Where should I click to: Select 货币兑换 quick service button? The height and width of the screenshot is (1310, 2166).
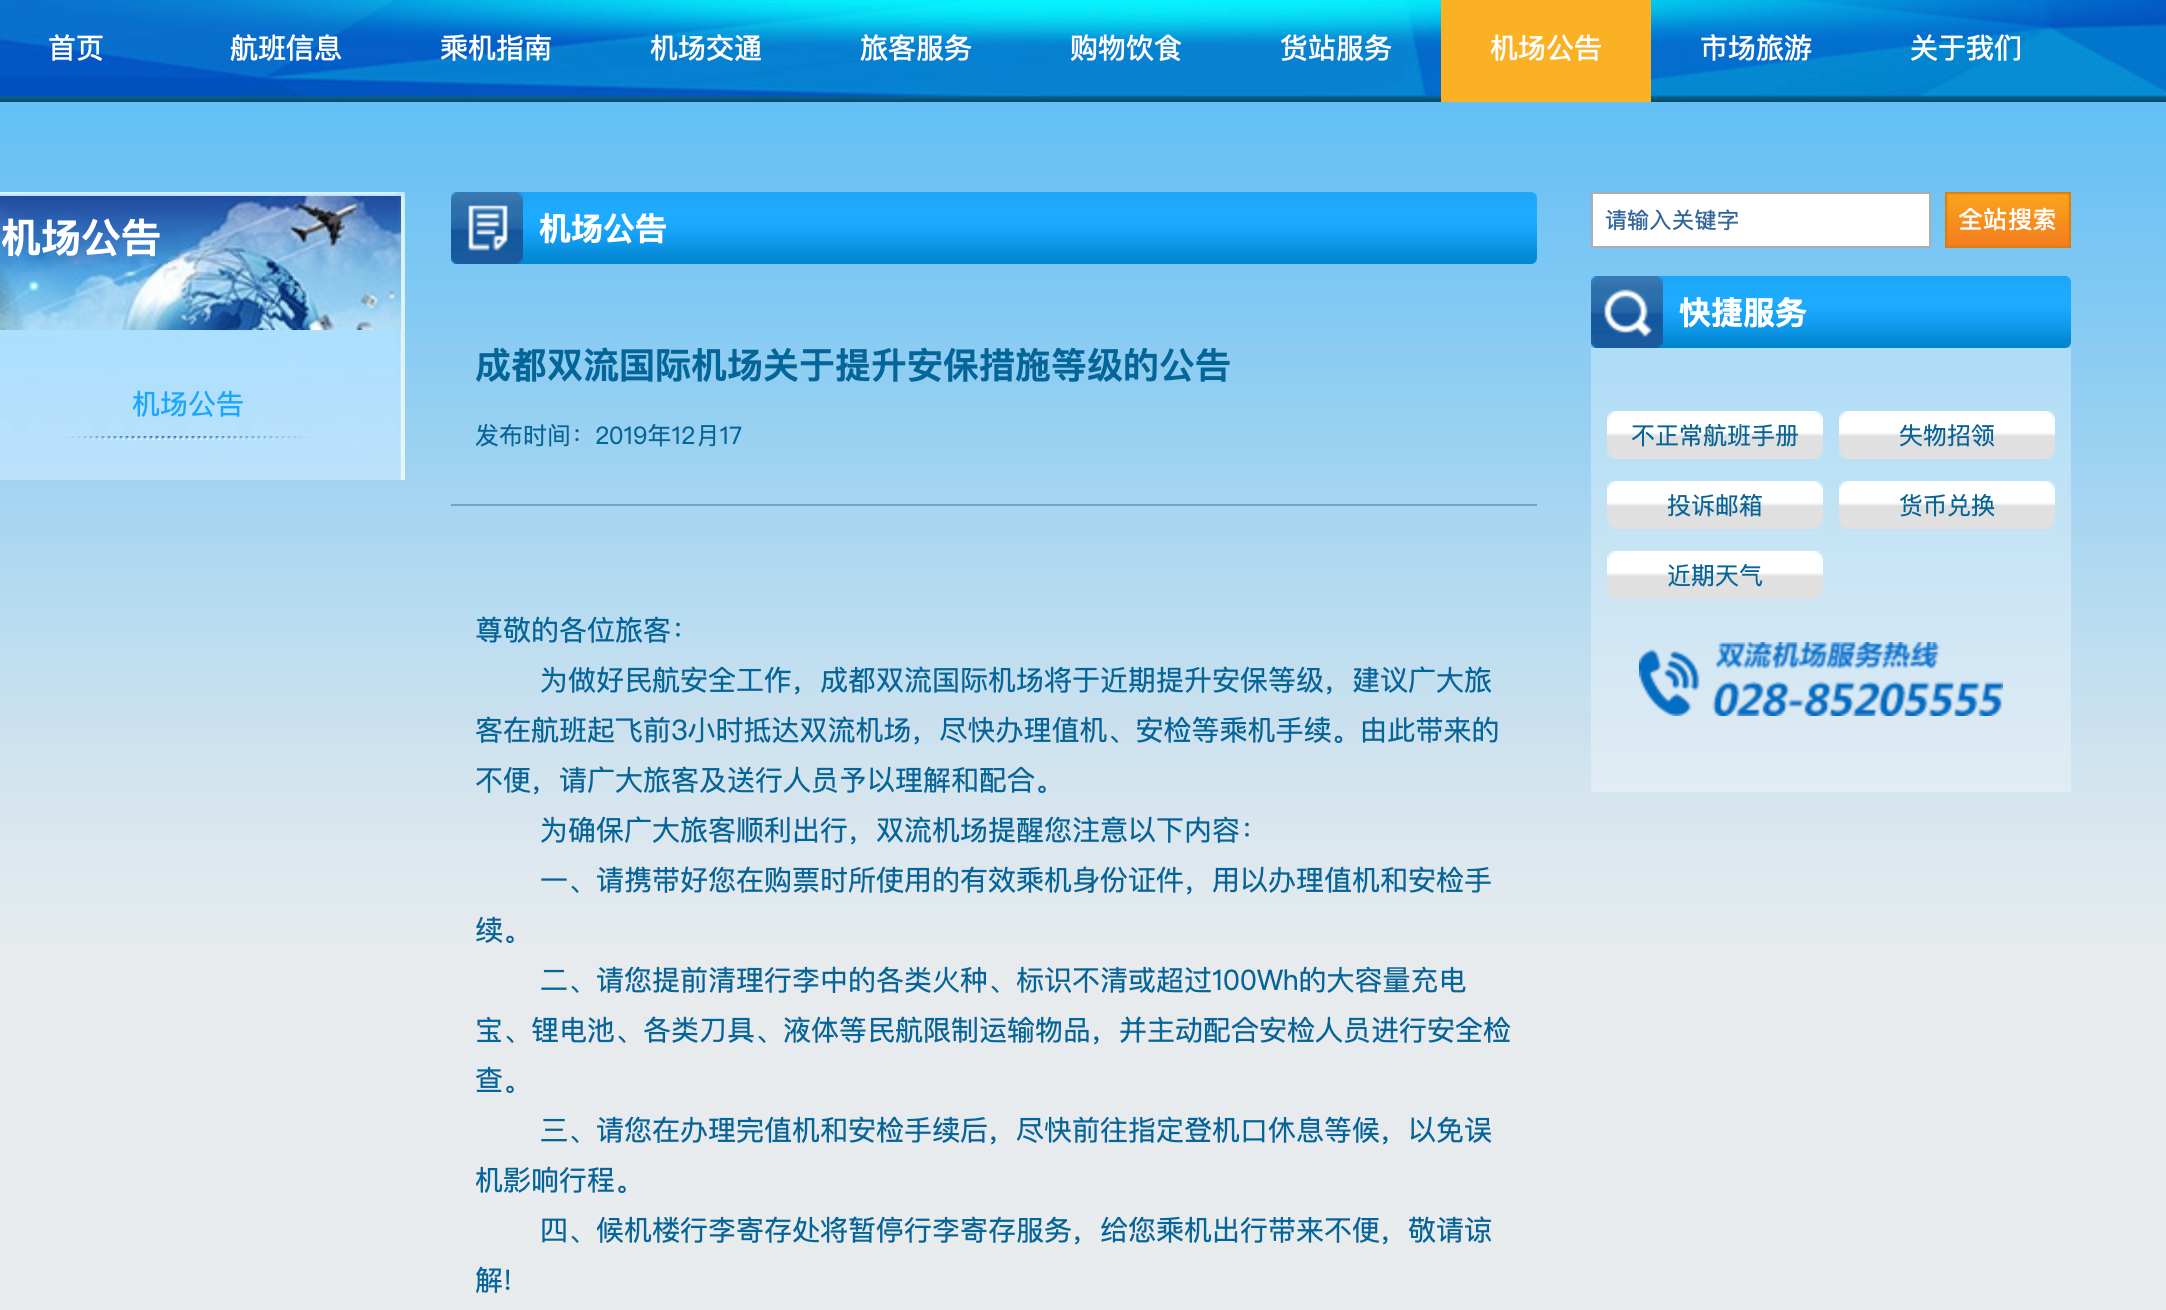pos(1946,506)
